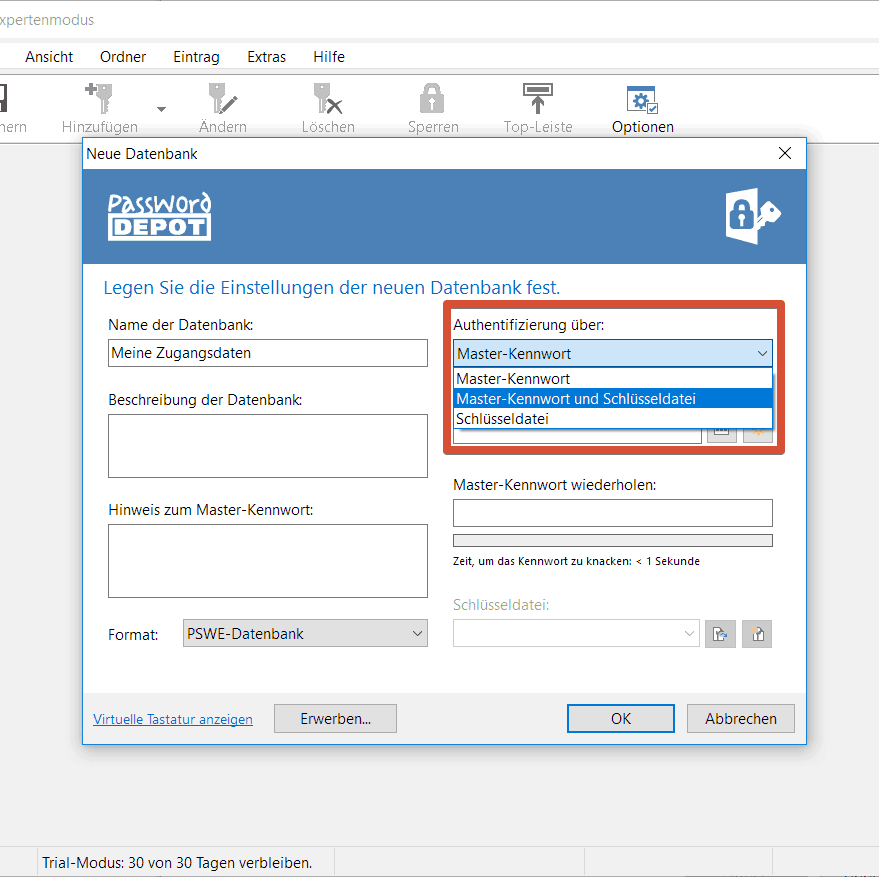Click the Hinweis zum Master-Kennwort field
The image size is (879, 879).
(268, 561)
